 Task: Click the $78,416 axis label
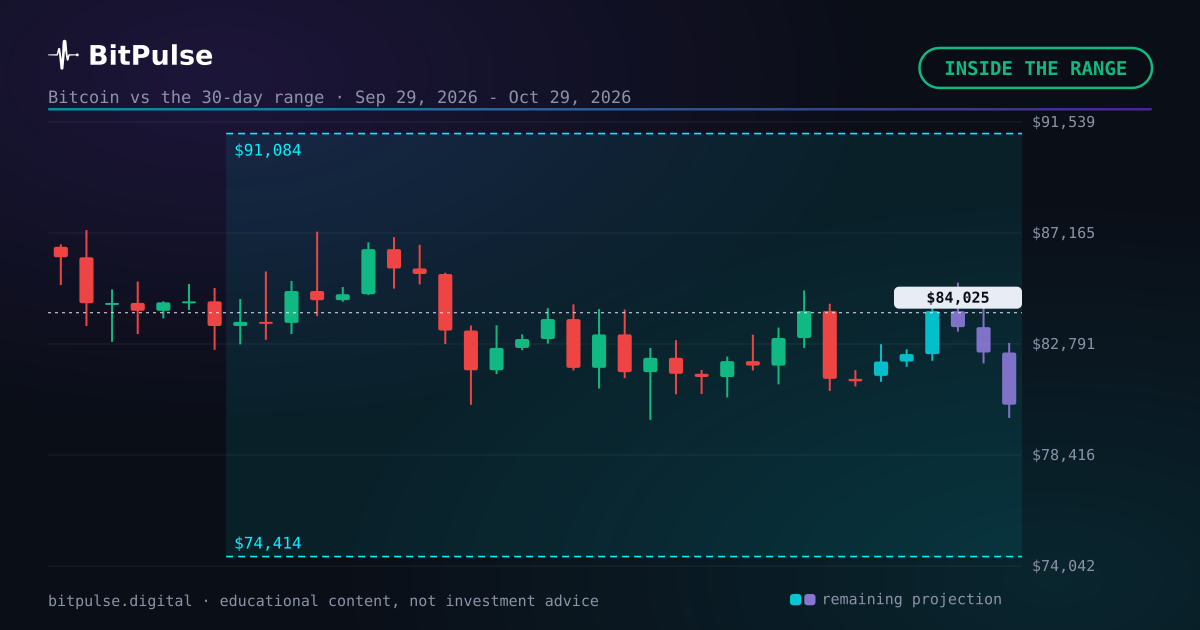[1063, 455]
